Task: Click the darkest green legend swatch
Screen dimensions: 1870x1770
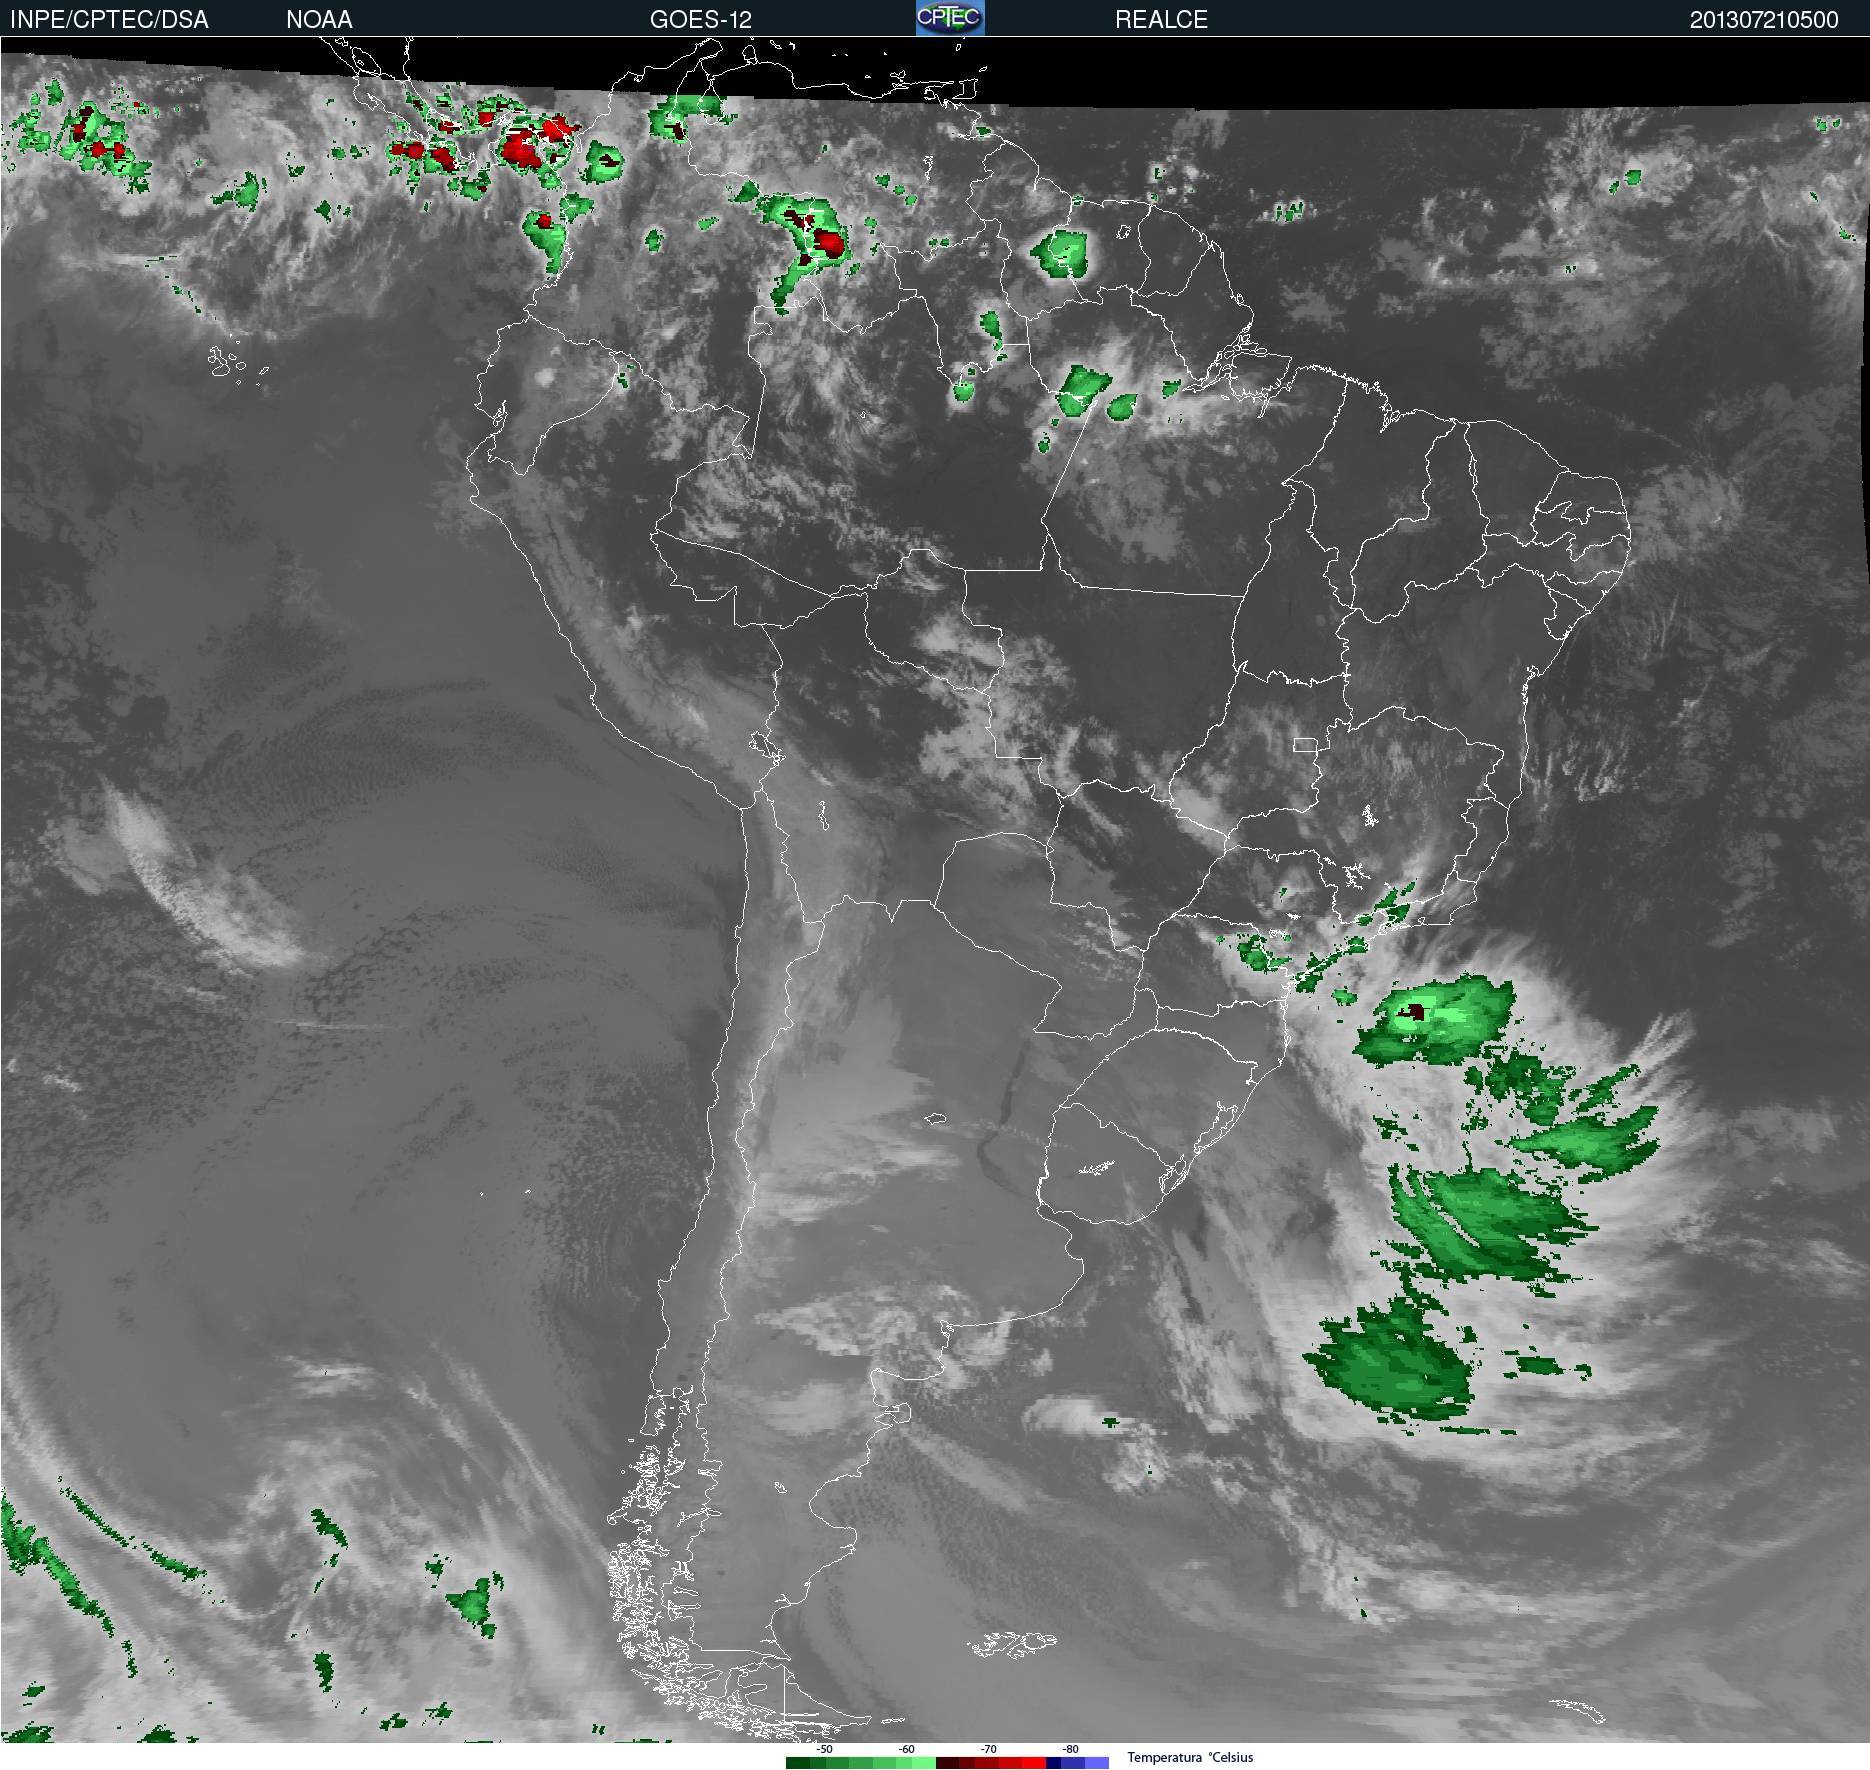Action: tap(798, 1763)
